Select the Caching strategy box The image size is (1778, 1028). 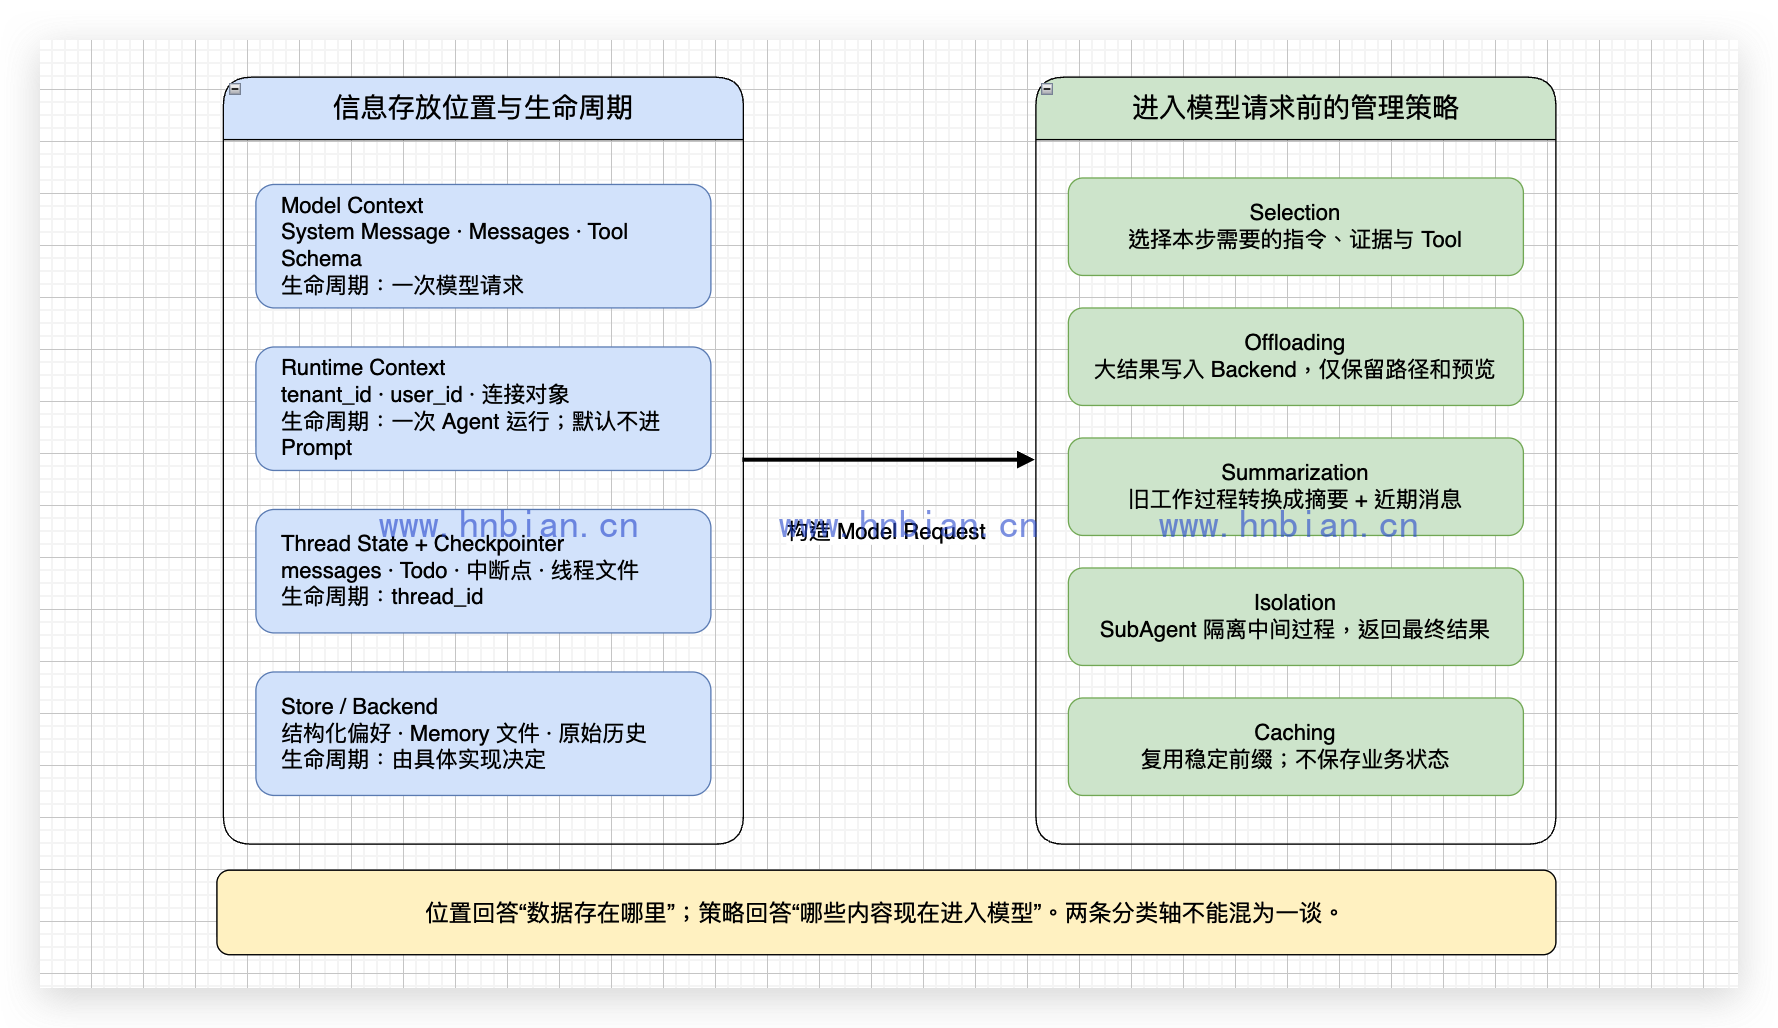tap(1295, 746)
